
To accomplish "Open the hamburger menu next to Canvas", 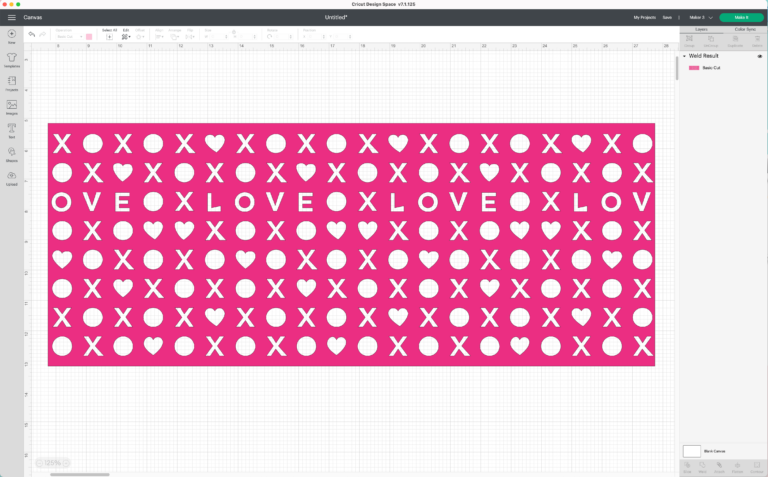I will [12, 17].
